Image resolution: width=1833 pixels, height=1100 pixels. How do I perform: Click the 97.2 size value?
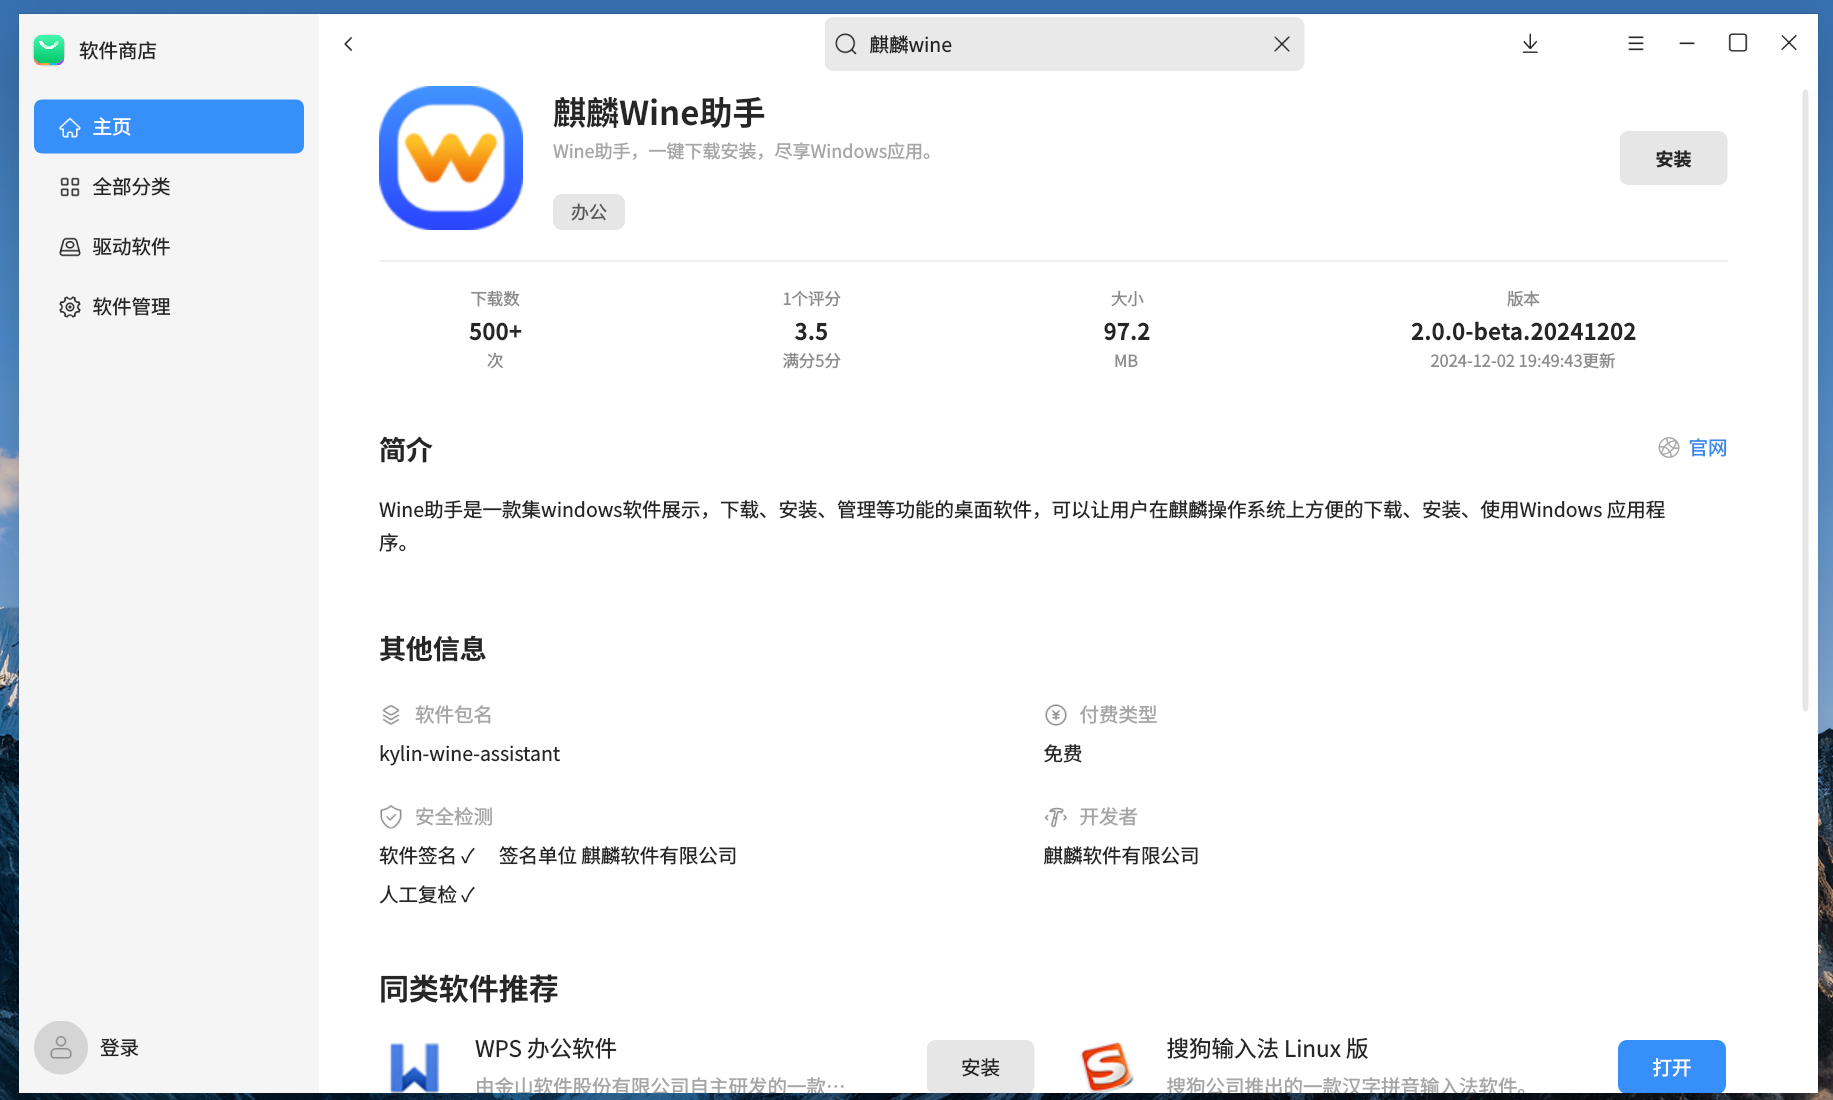(1126, 332)
